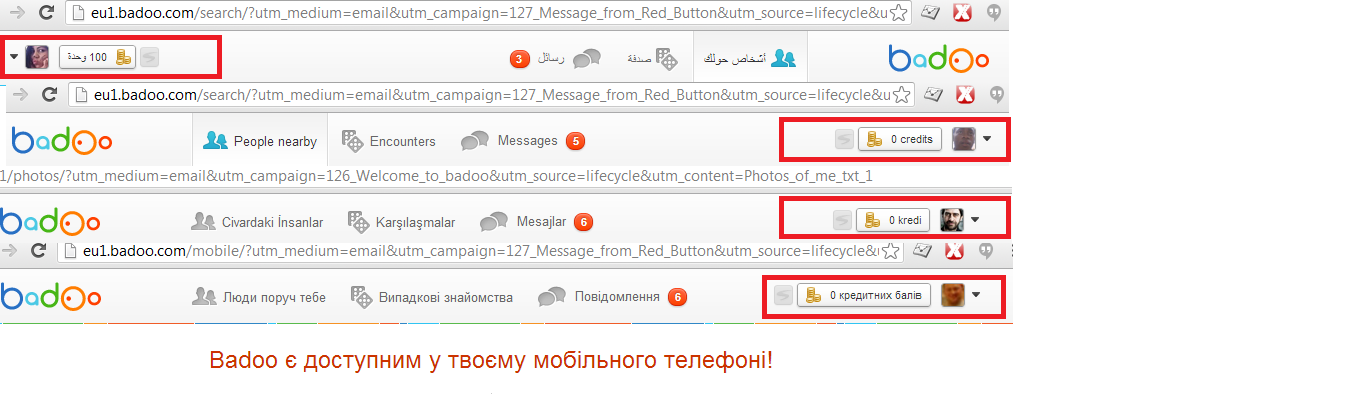Open the أشخاص حولك tab
The height and width of the screenshot is (400, 1356).
point(750,59)
